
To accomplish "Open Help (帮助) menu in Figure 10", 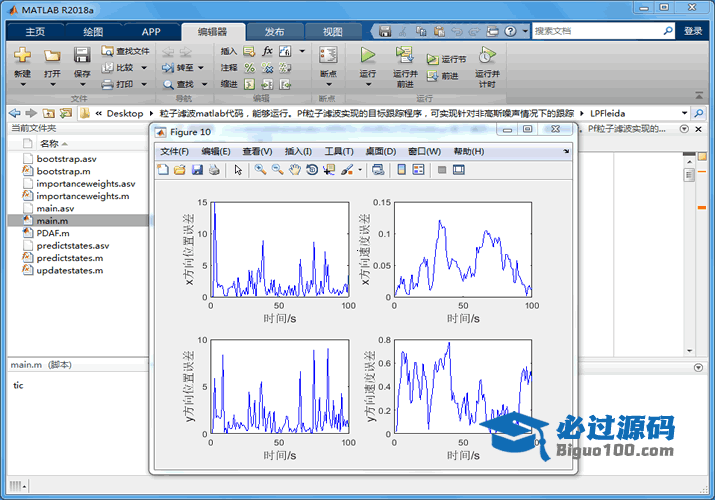I will (469, 151).
